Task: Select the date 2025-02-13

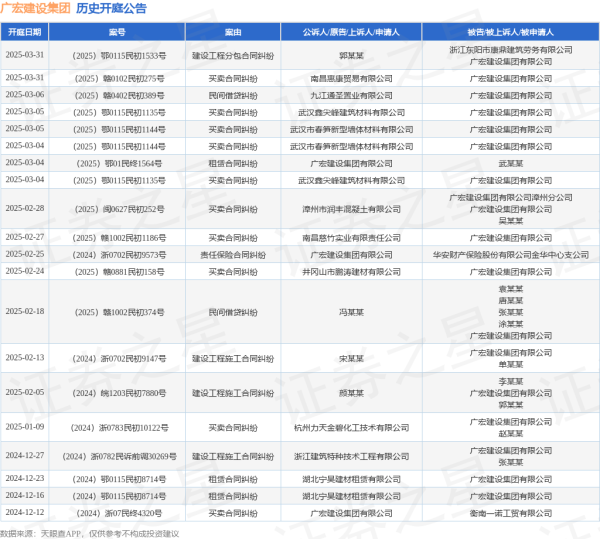Action: tap(24, 358)
